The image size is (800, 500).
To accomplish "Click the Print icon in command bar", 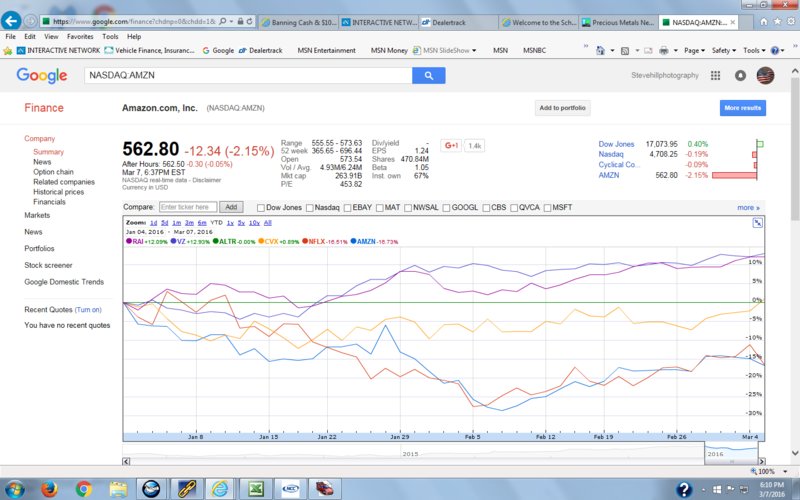I will coord(663,51).
